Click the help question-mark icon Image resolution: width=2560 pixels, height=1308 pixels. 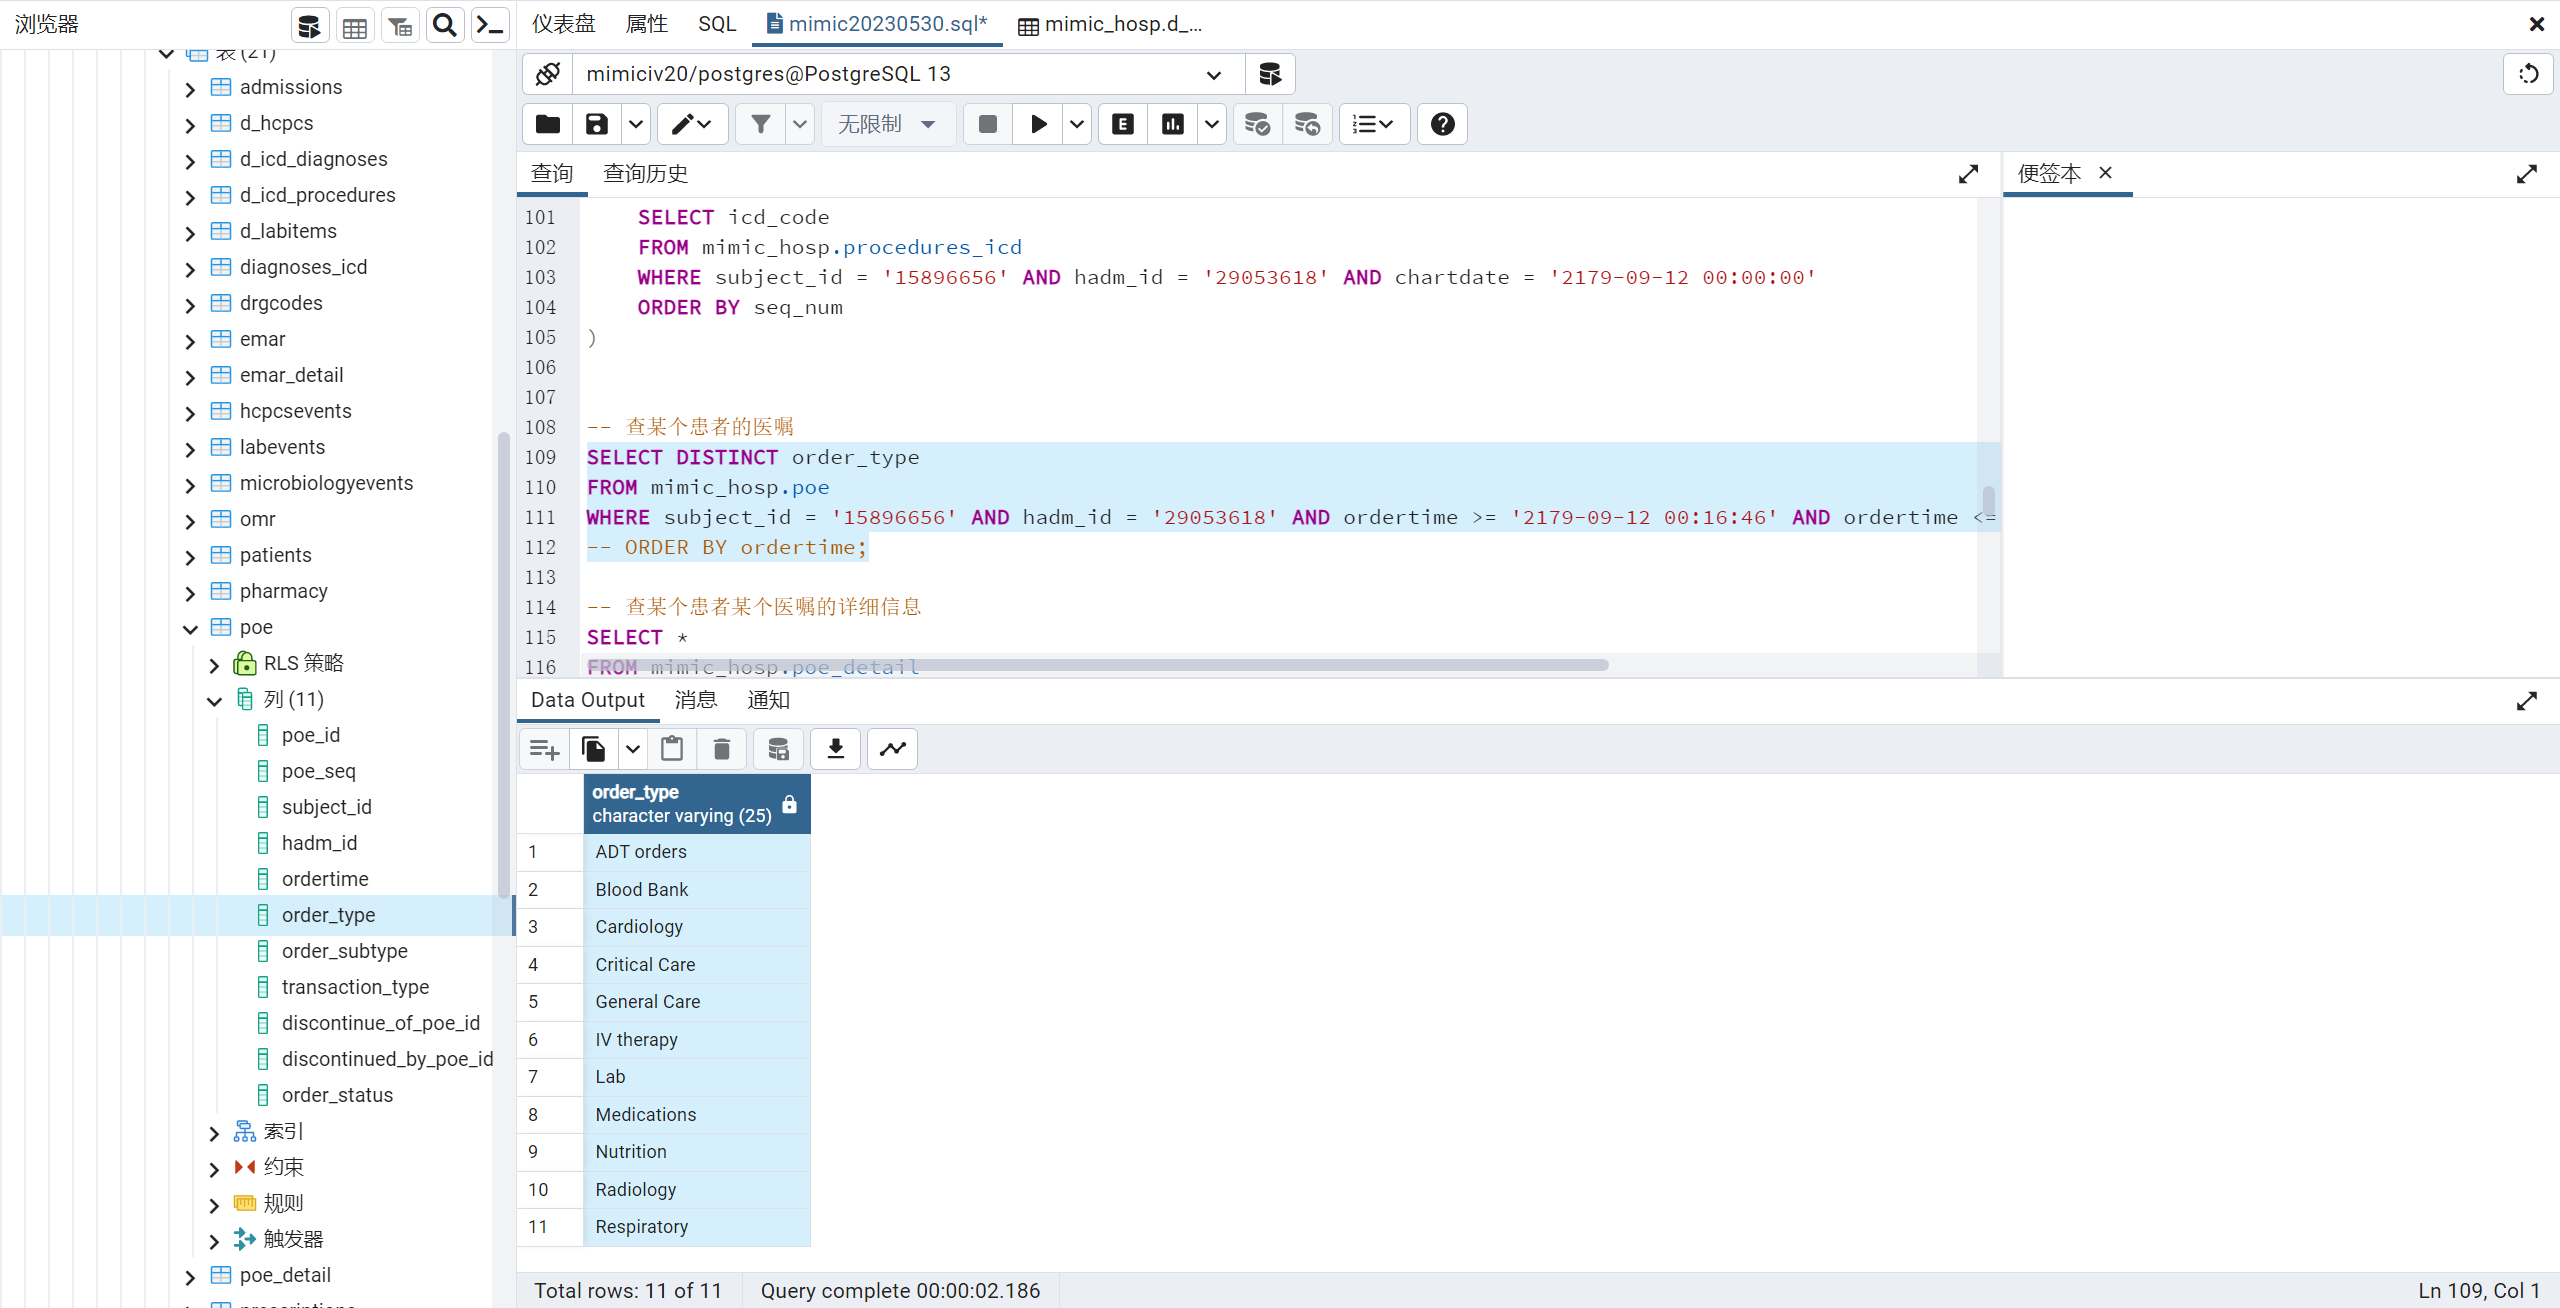(x=1441, y=124)
